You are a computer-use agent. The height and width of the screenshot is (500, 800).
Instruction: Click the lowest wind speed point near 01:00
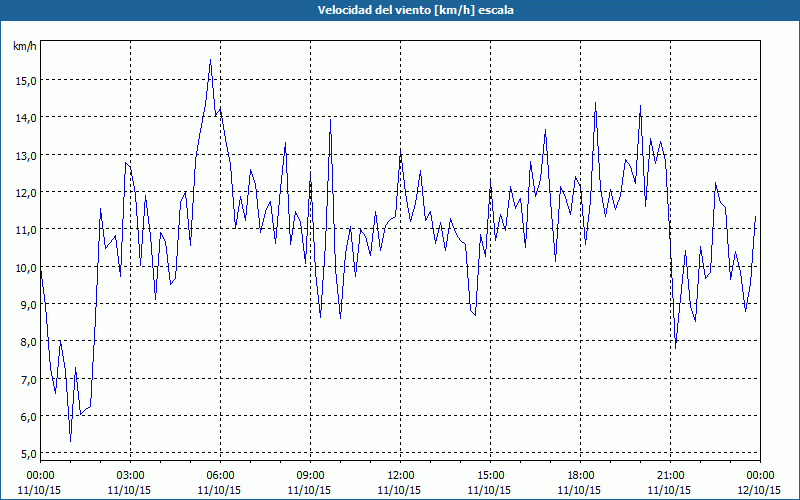70,441
